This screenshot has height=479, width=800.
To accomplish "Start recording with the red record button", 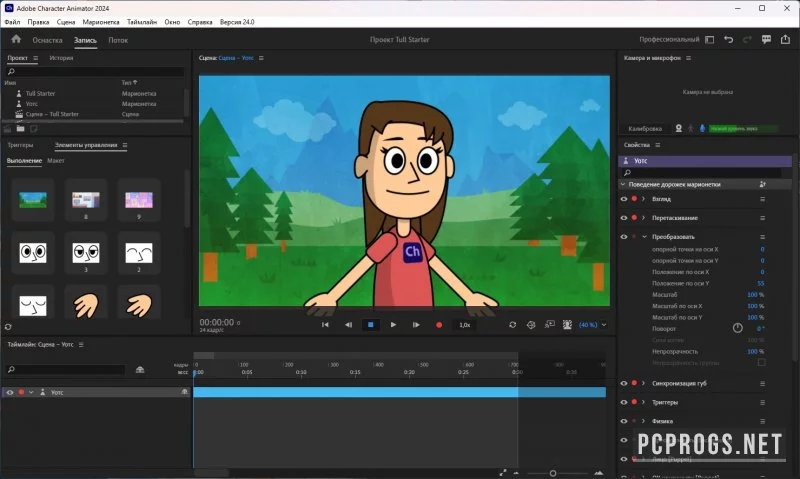I will pos(439,324).
